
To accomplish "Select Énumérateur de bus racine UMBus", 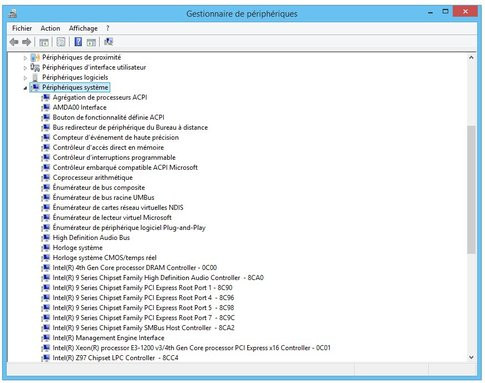I will click(103, 197).
